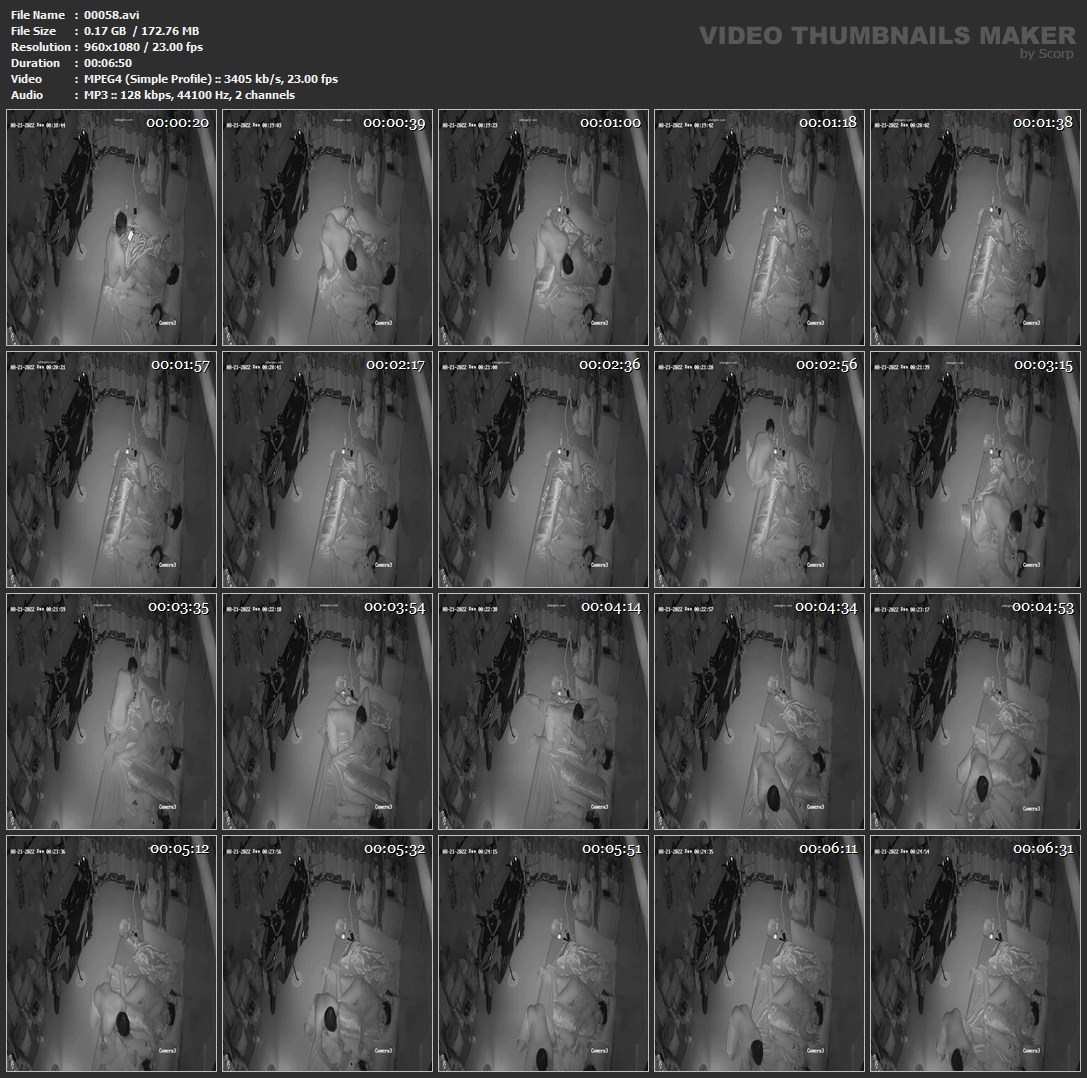Click the Video Thumbnails Maker watermark

[x=886, y=38]
